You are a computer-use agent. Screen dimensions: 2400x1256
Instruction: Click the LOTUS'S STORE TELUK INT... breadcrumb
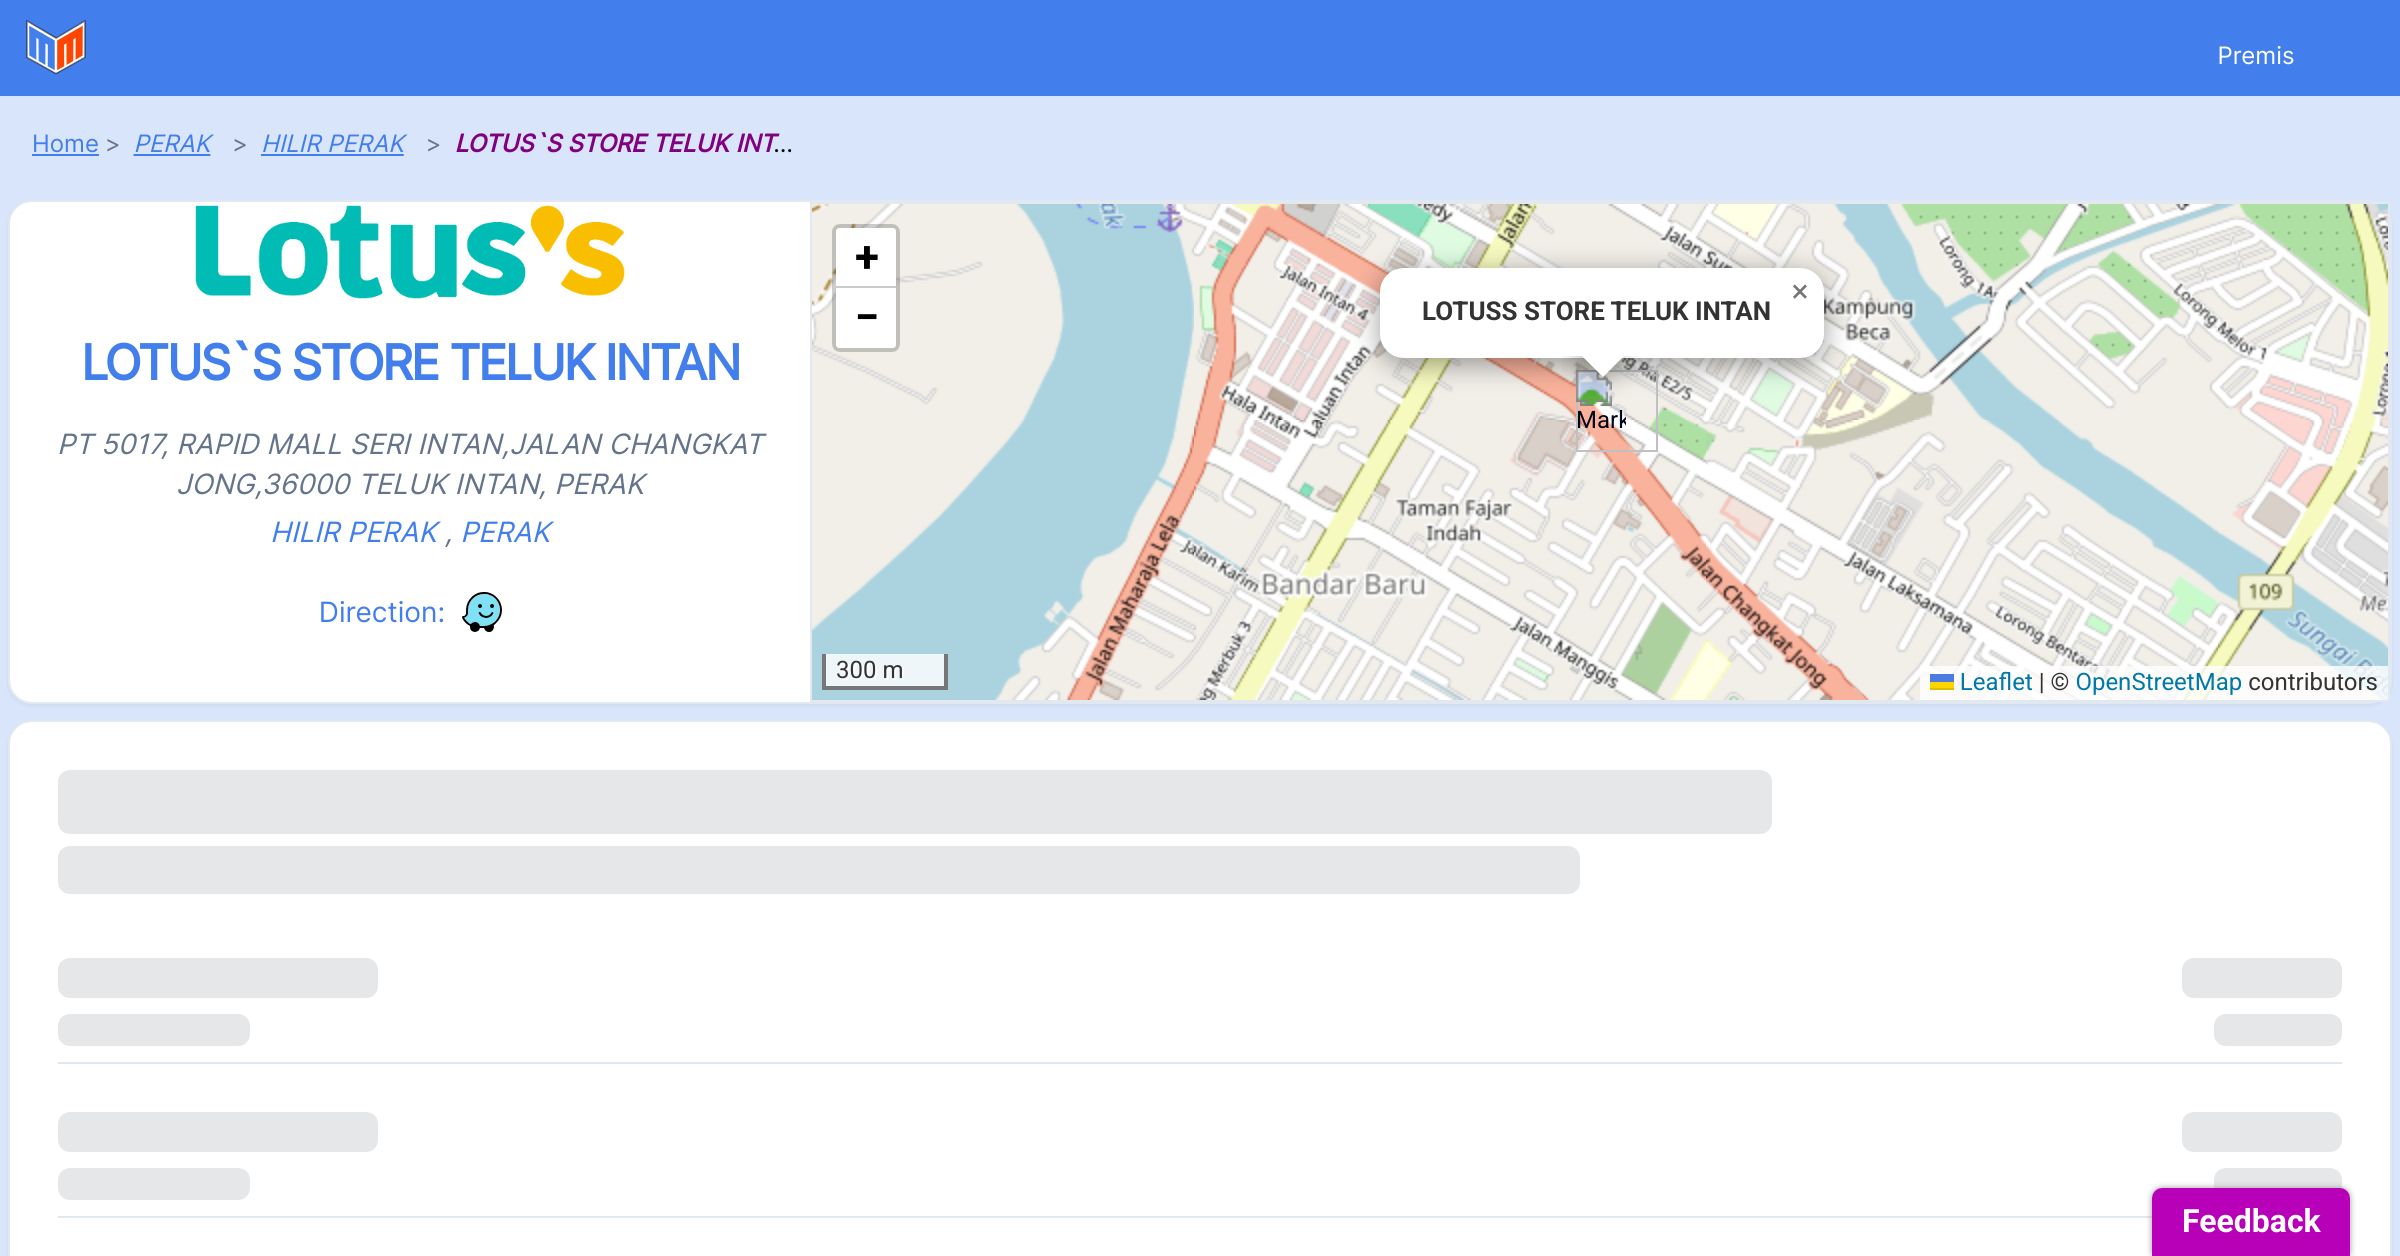(x=623, y=144)
